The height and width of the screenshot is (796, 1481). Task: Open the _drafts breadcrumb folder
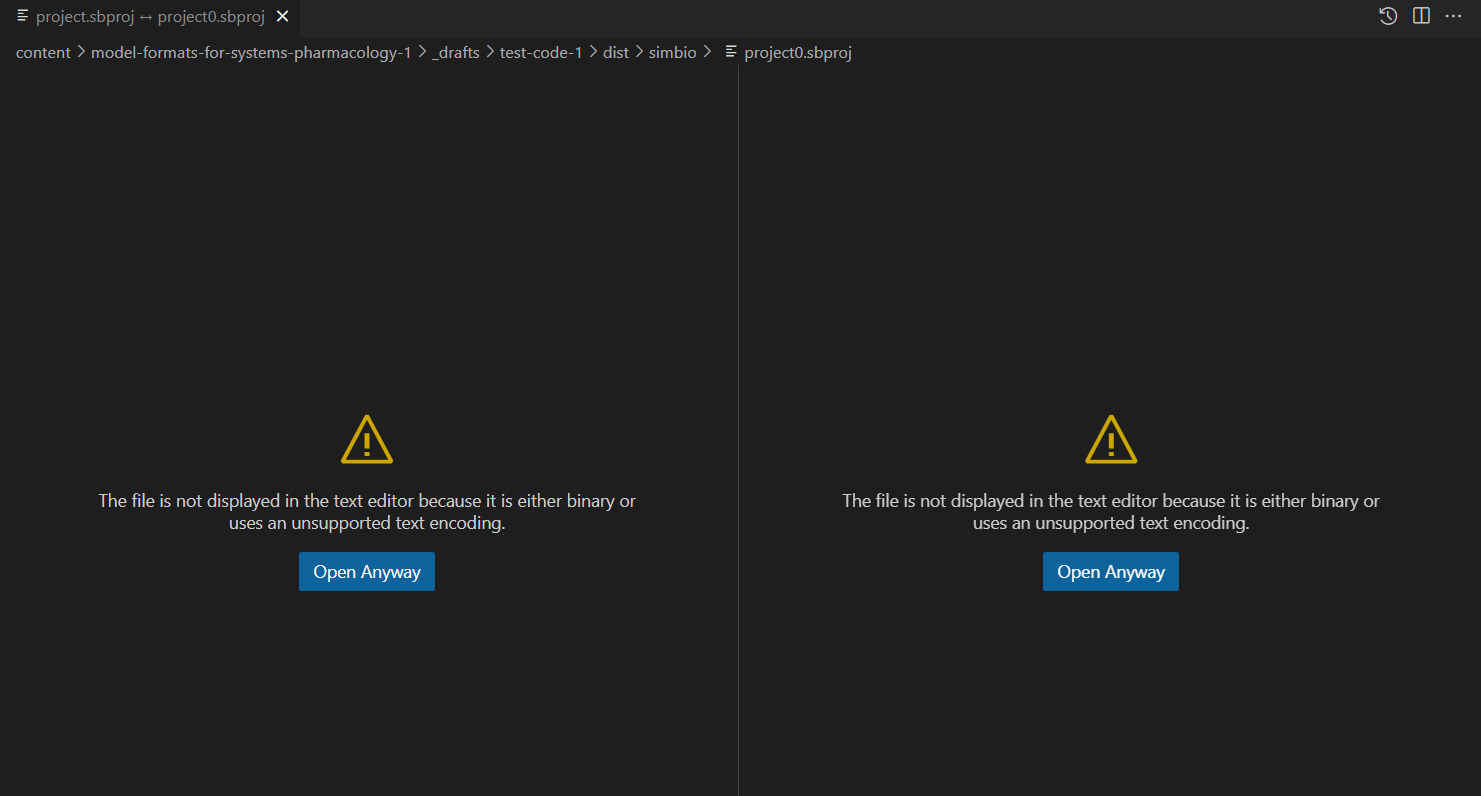455,53
